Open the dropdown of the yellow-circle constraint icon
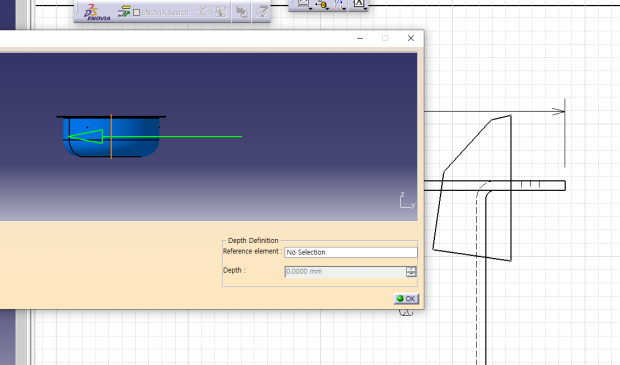Screen dimensions: 620x365 tap(327, 8)
